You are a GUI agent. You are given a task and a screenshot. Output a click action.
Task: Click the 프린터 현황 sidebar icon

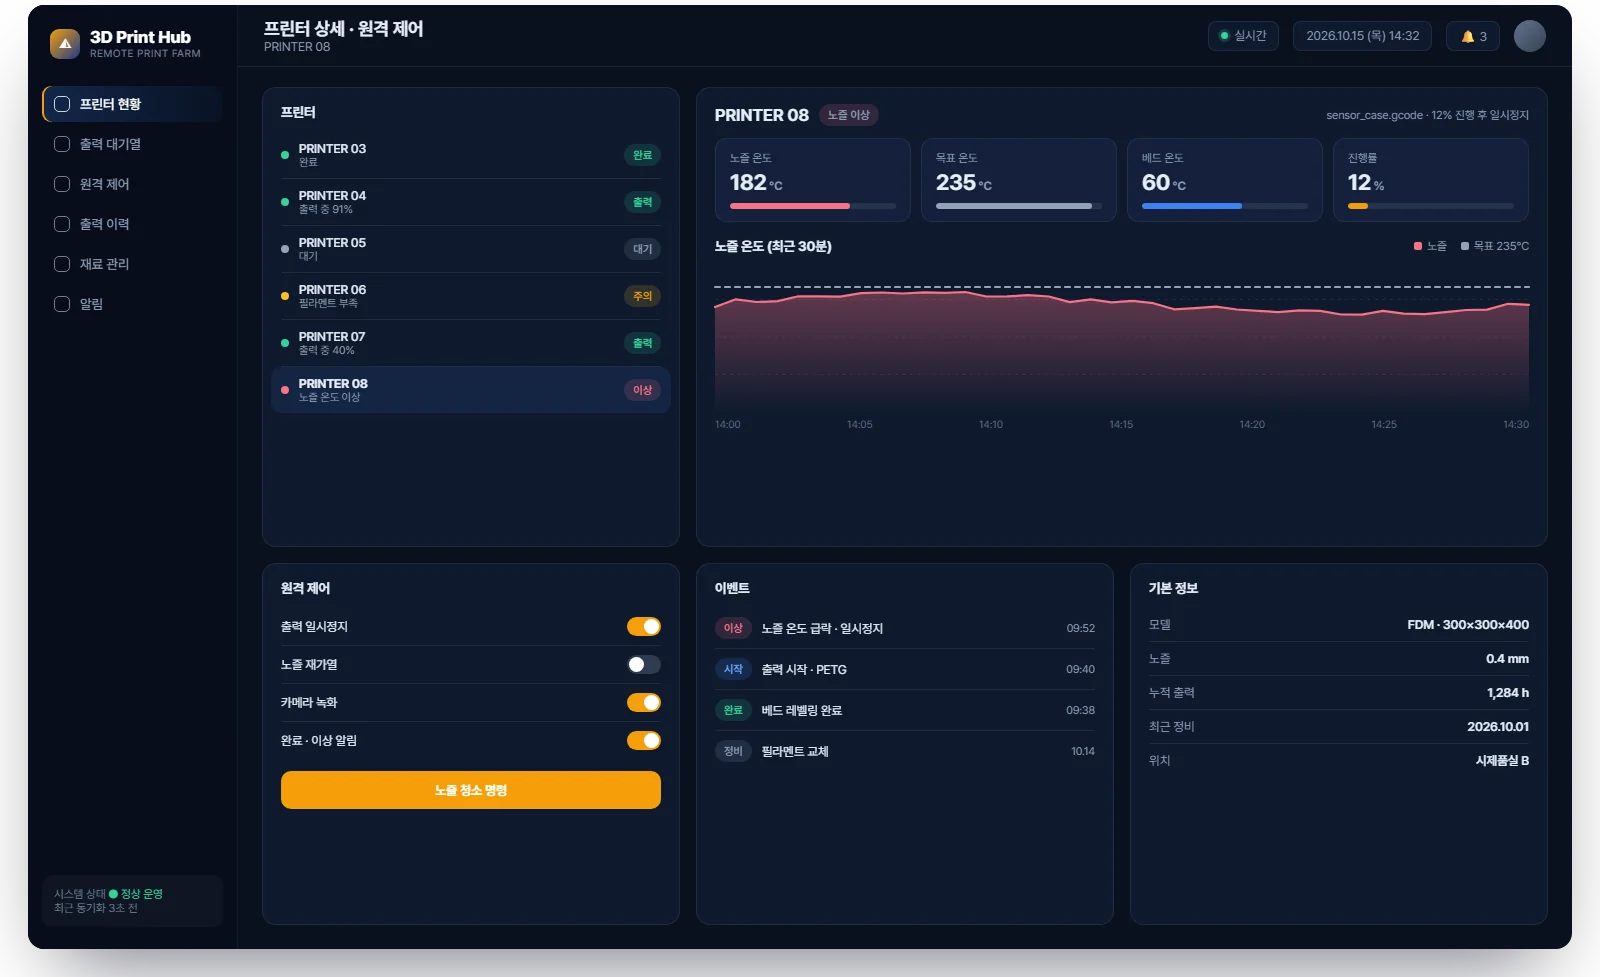pyautogui.click(x=62, y=104)
